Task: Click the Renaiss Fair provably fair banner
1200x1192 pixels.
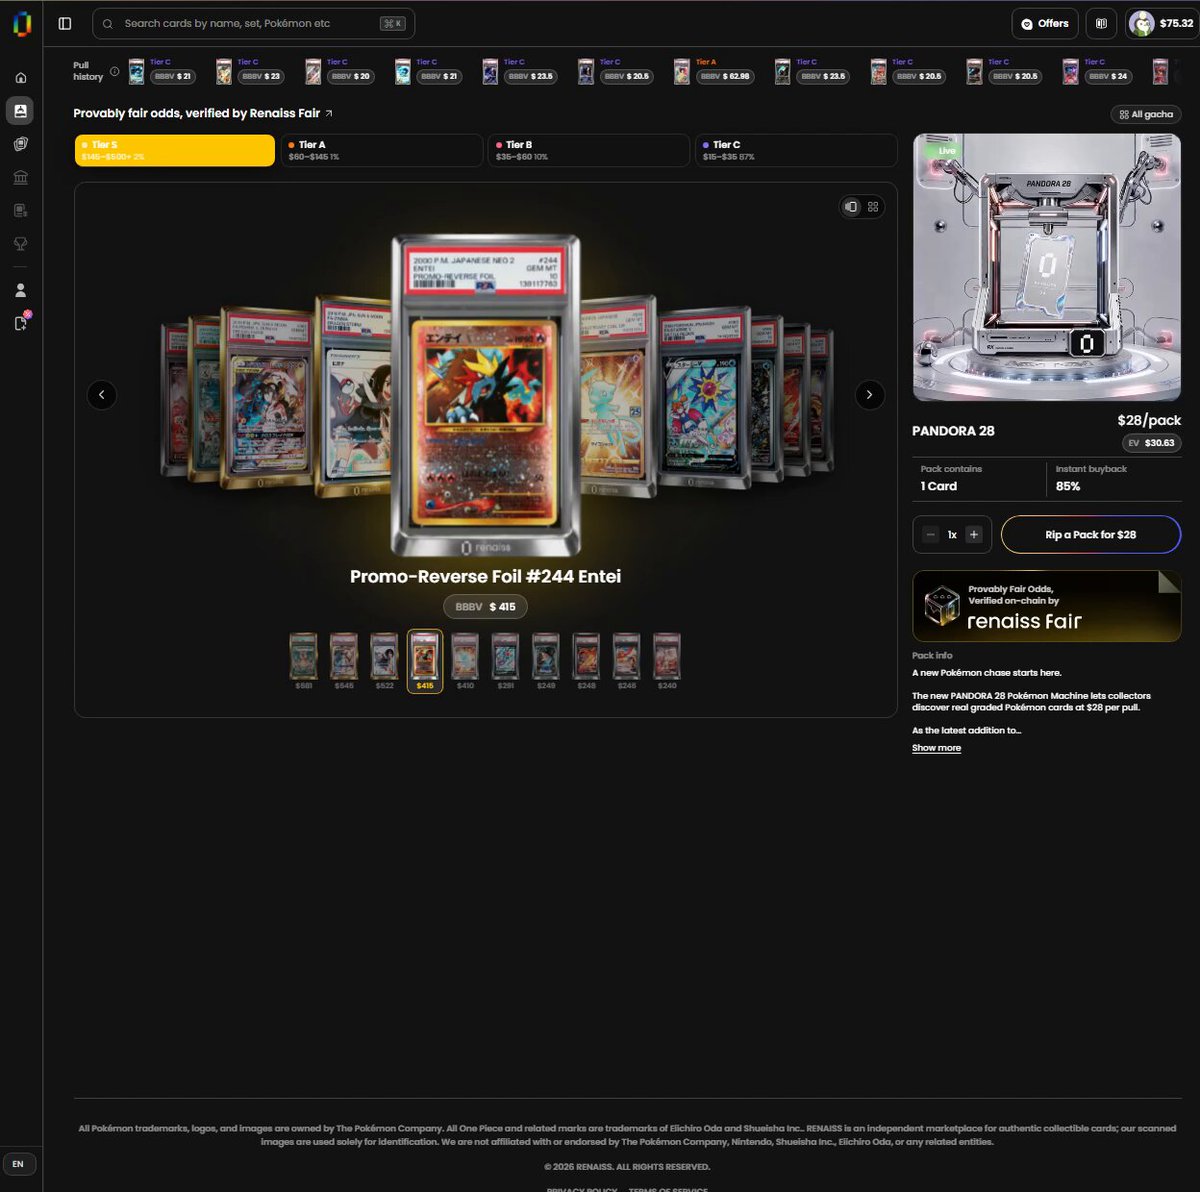Action: tap(1046, 606)
